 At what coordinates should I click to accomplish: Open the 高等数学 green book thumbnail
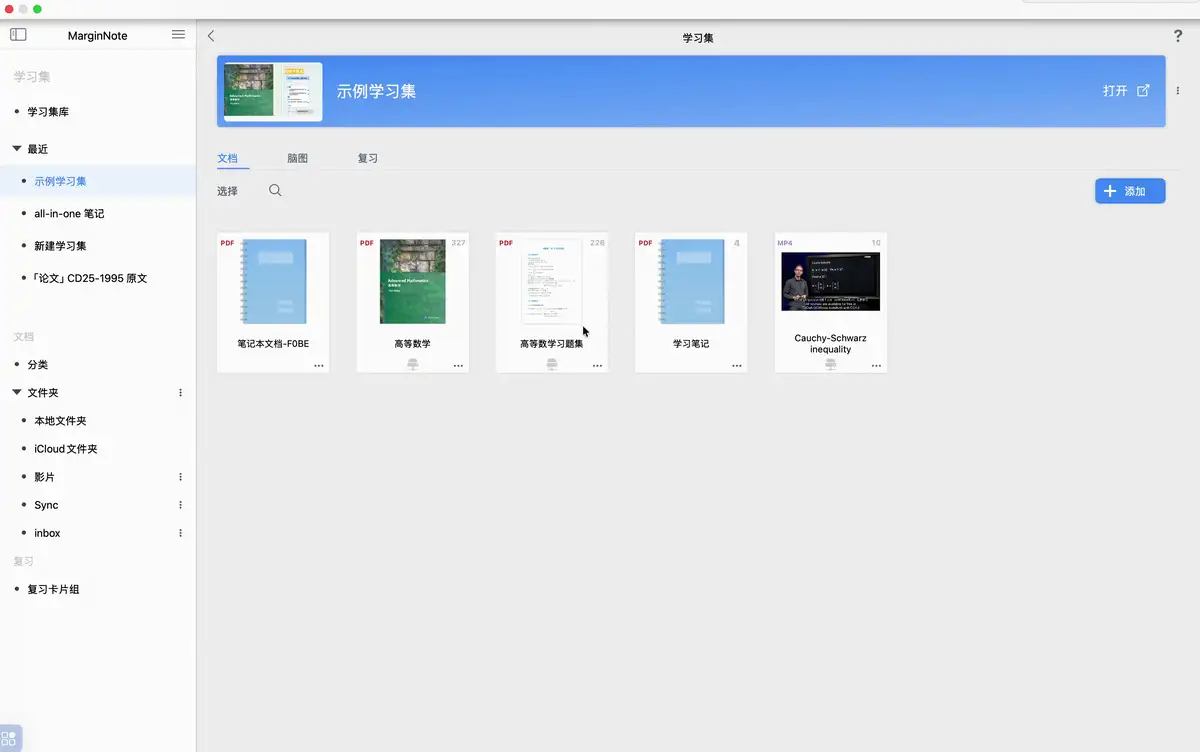pos(412,281)
